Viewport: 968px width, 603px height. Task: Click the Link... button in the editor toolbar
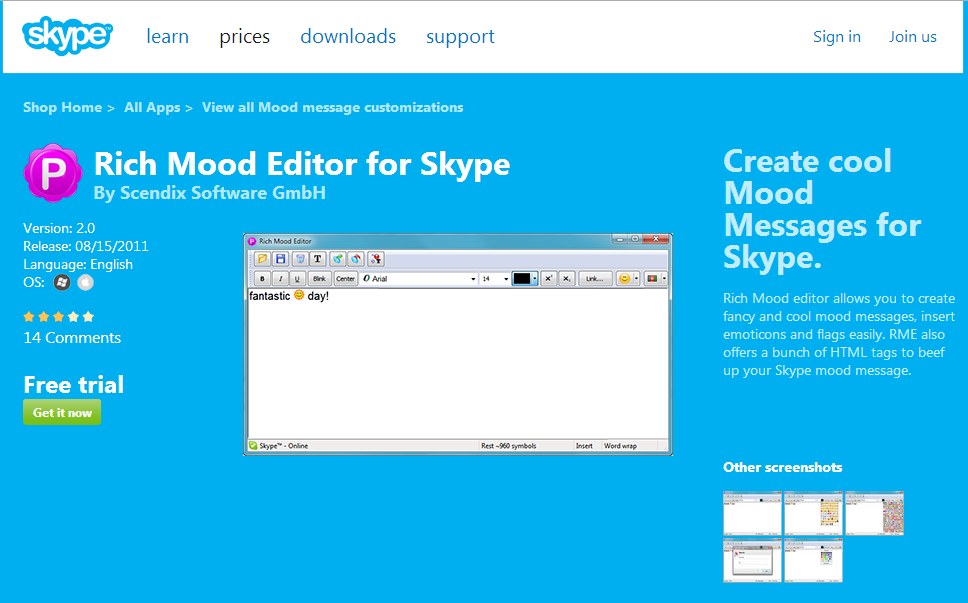point(595,279)
